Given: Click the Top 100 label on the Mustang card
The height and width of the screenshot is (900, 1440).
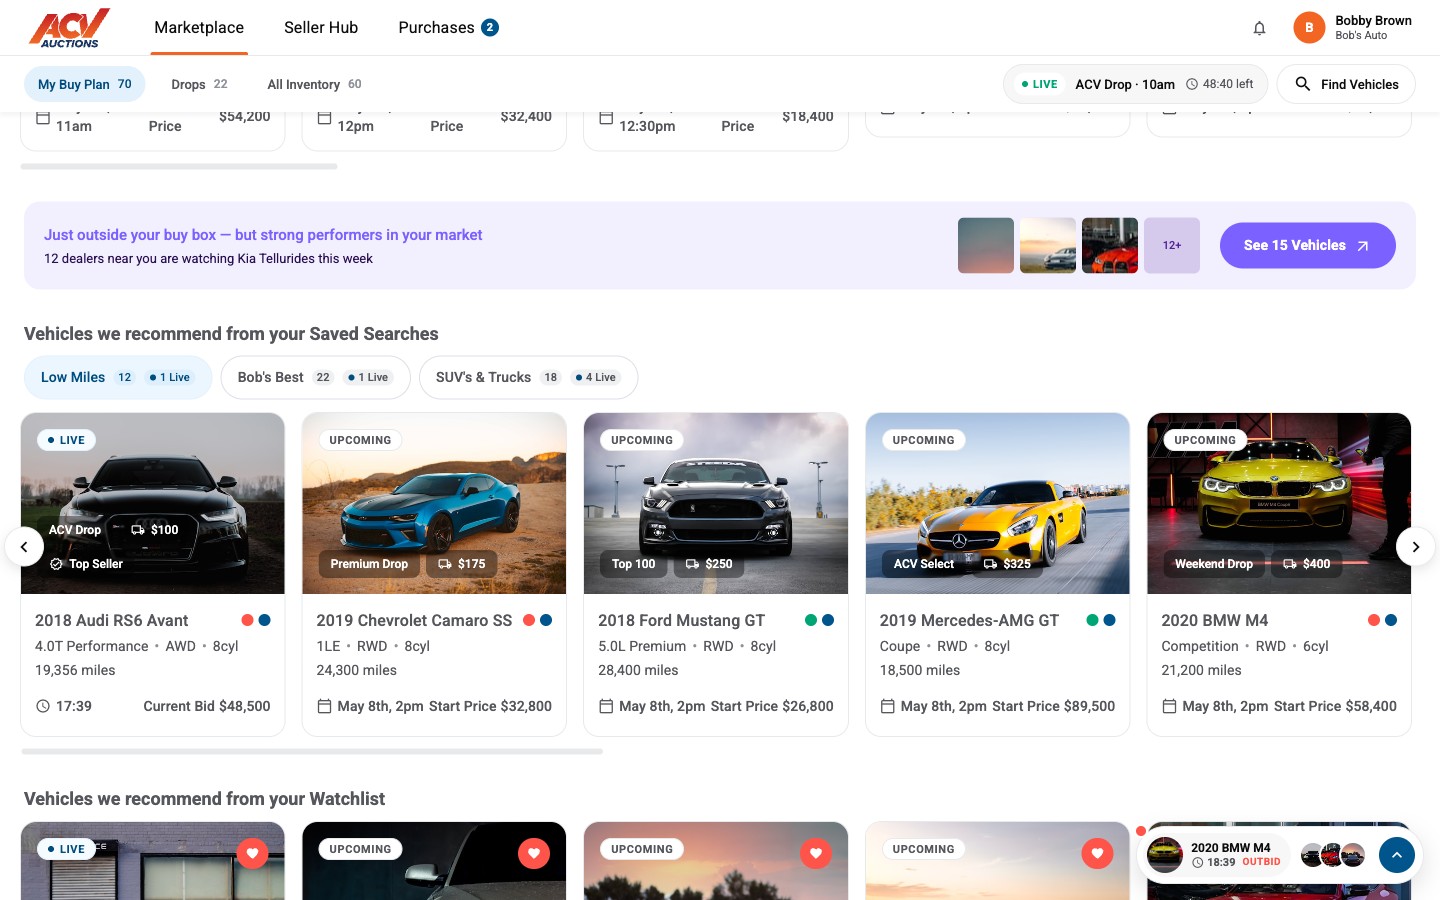Looking at the screenshot, I should pyautogui.click(x=634, y=564).
